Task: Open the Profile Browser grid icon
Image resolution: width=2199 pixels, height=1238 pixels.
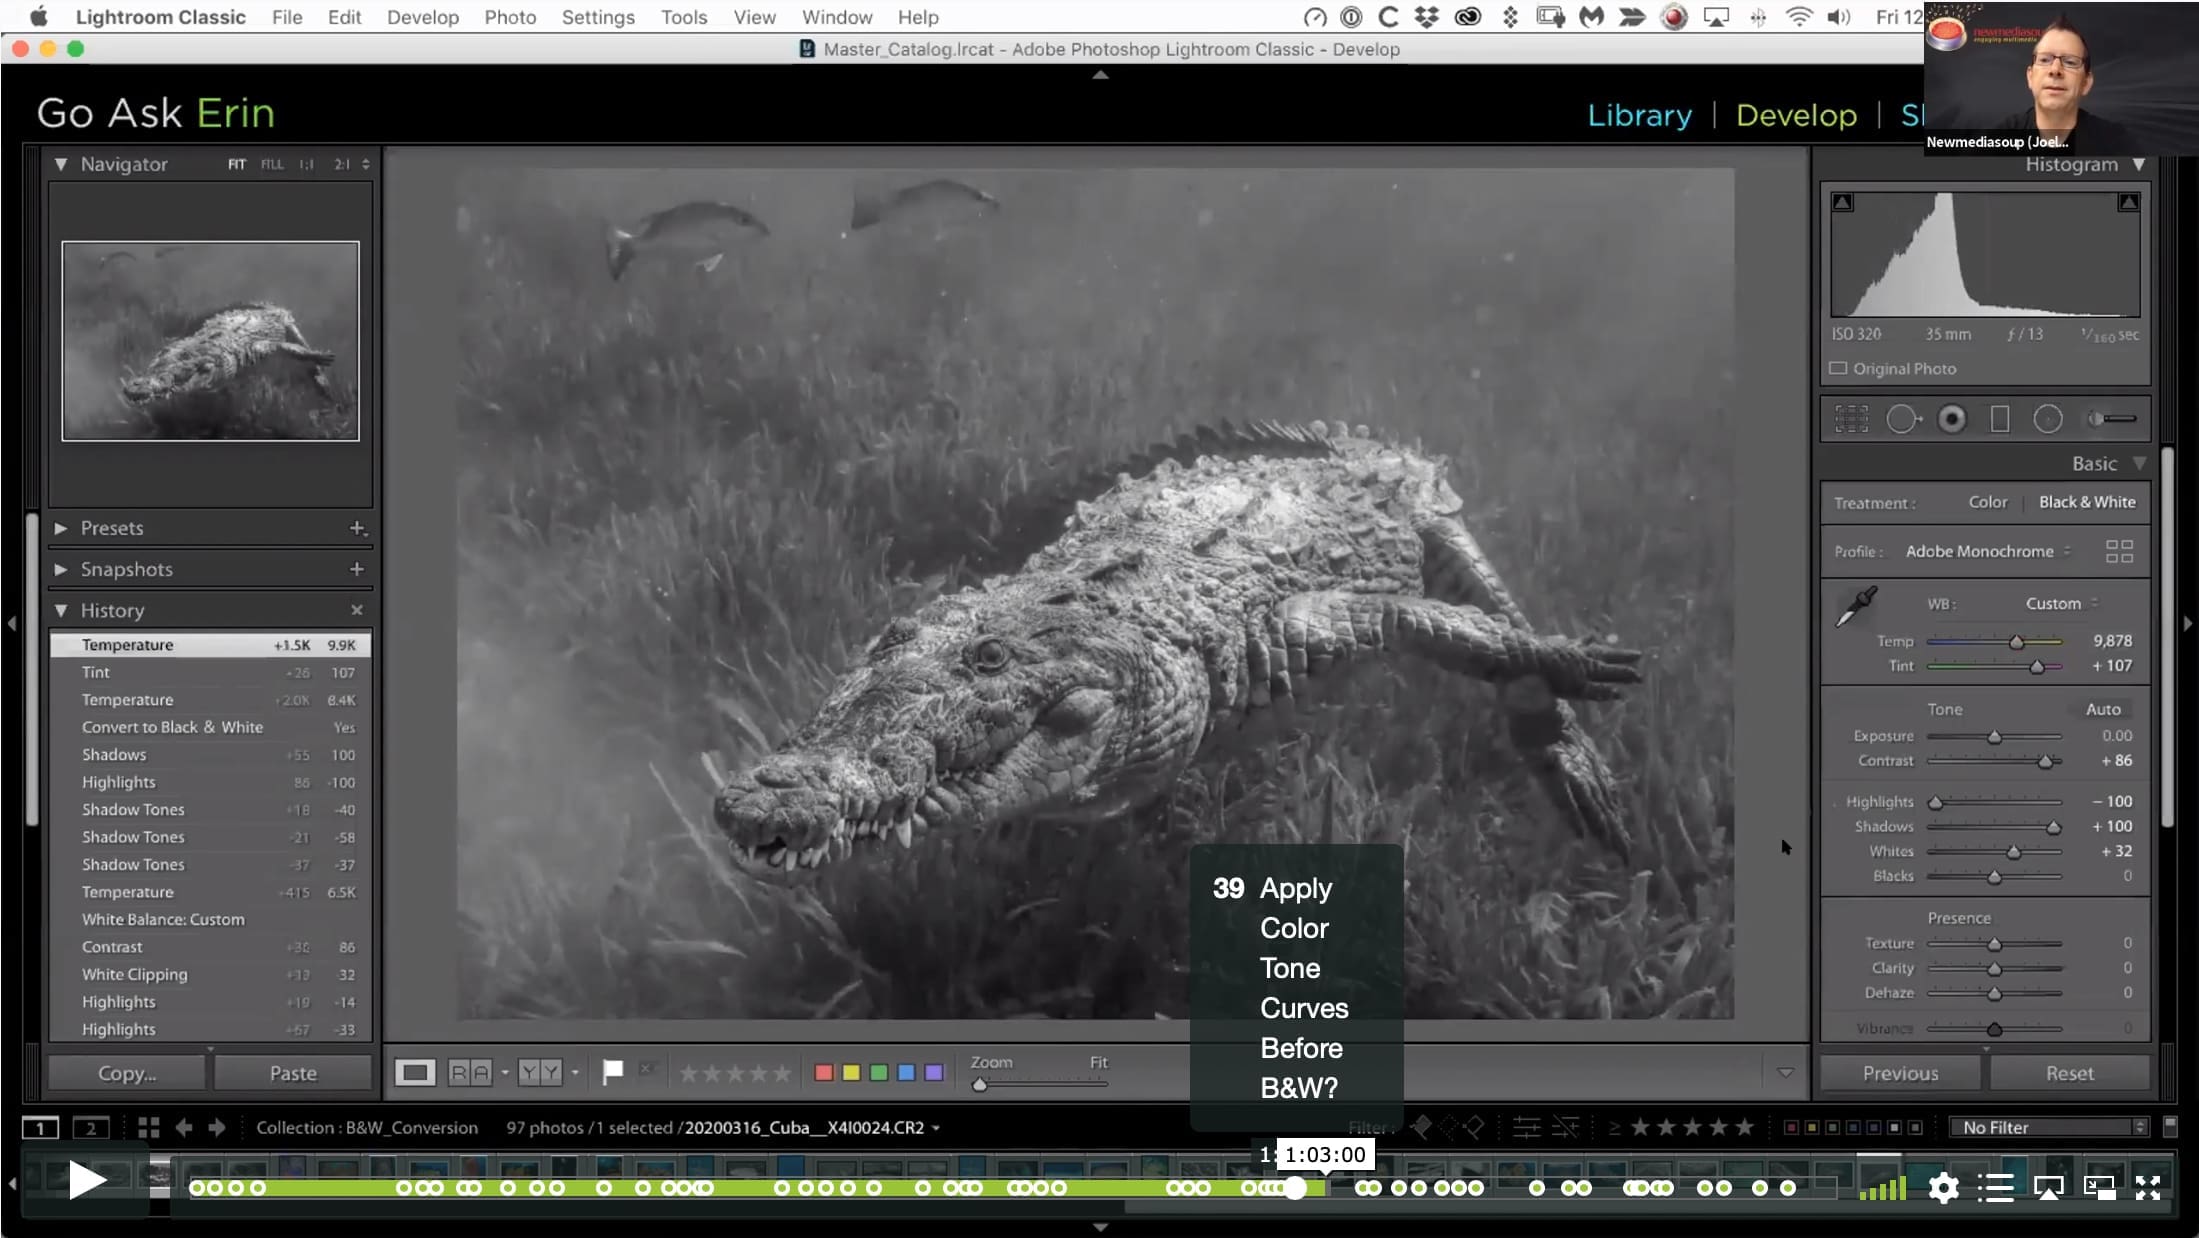Action: (2119, 551)
